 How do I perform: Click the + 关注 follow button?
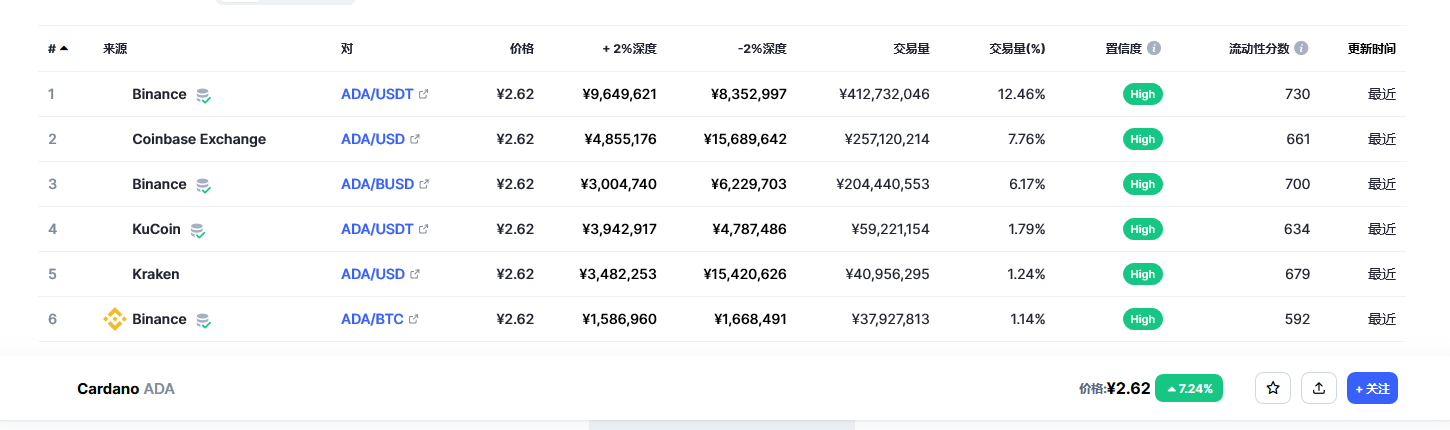(1372, 388)
